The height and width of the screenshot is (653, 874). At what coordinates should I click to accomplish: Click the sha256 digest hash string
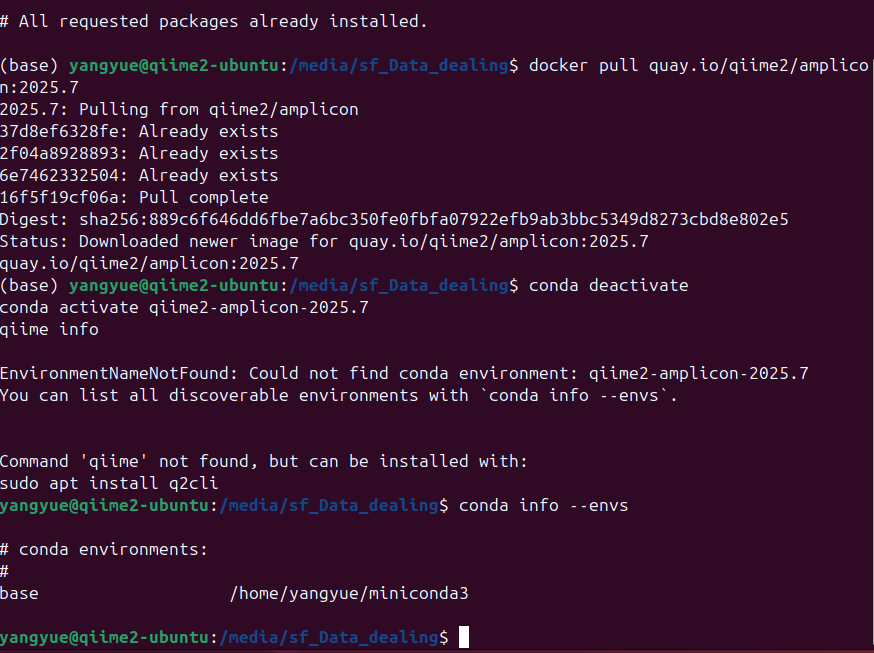point(434,220)
